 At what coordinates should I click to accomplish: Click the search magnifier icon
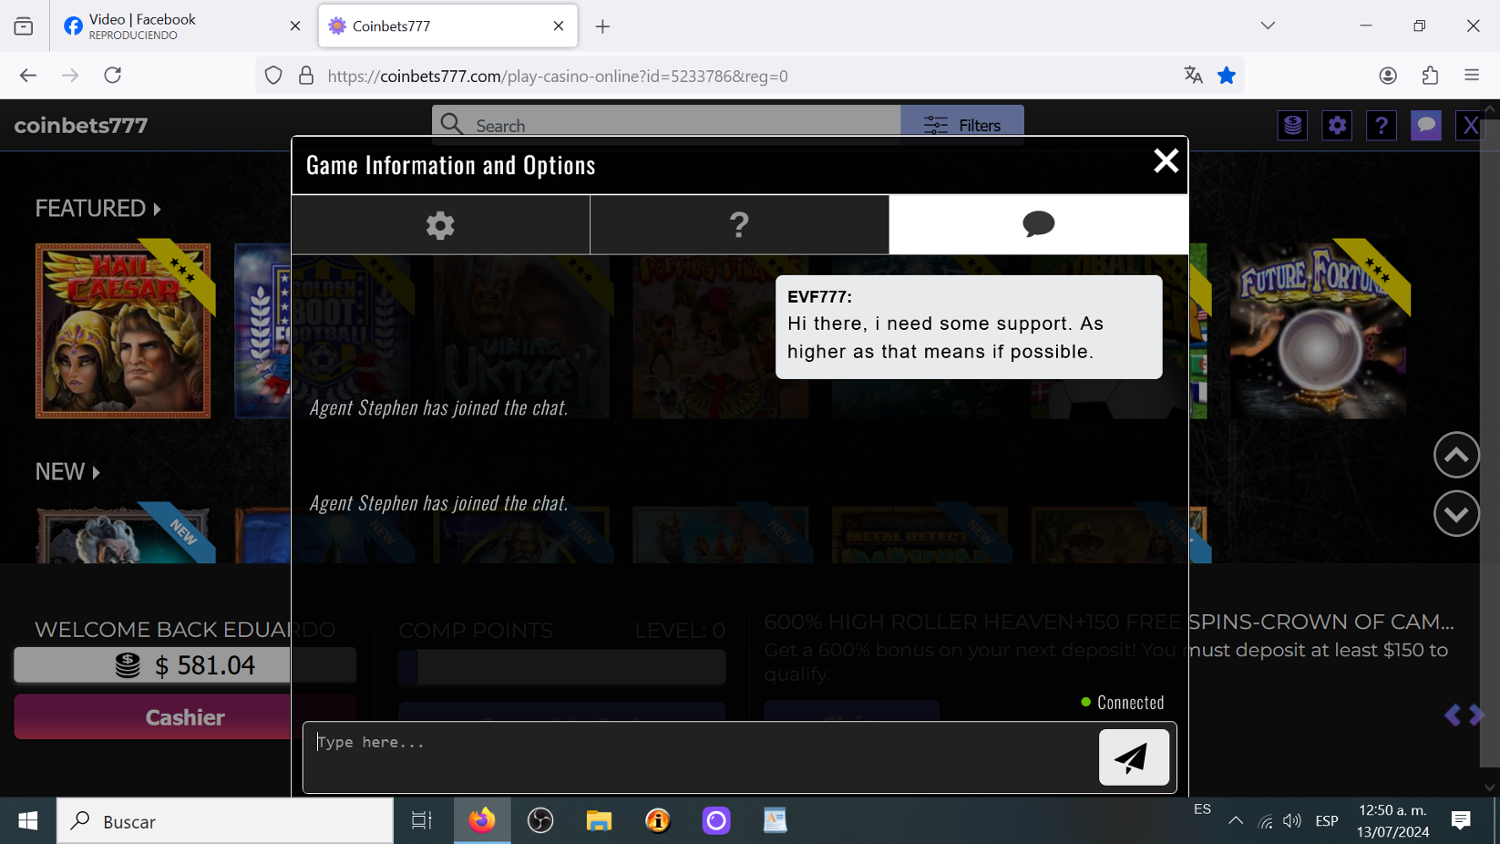451,124
